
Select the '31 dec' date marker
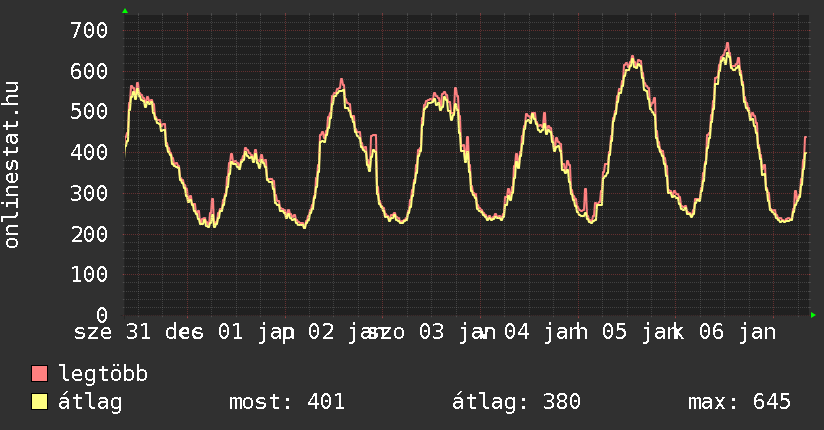[160, 331]
